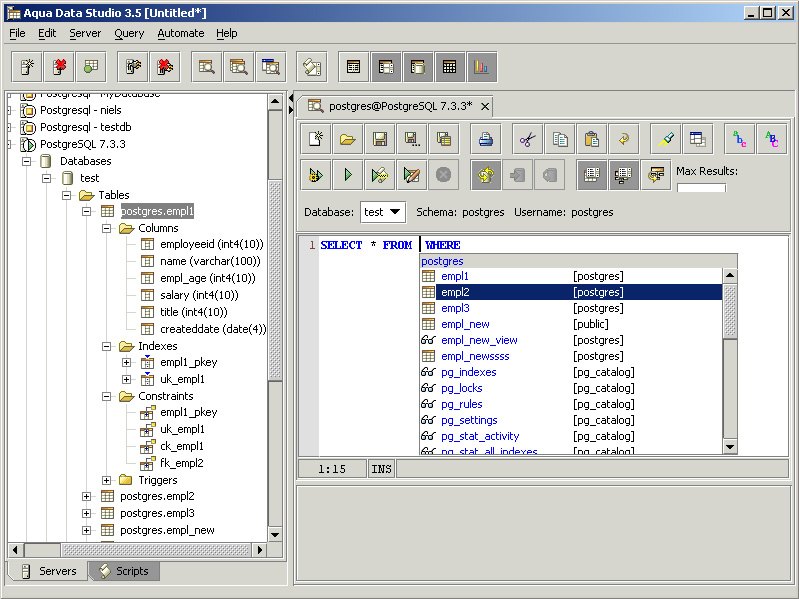
Task: Click down arrow of autocomplete list scrollbar
Action: (x=729, y=447)
